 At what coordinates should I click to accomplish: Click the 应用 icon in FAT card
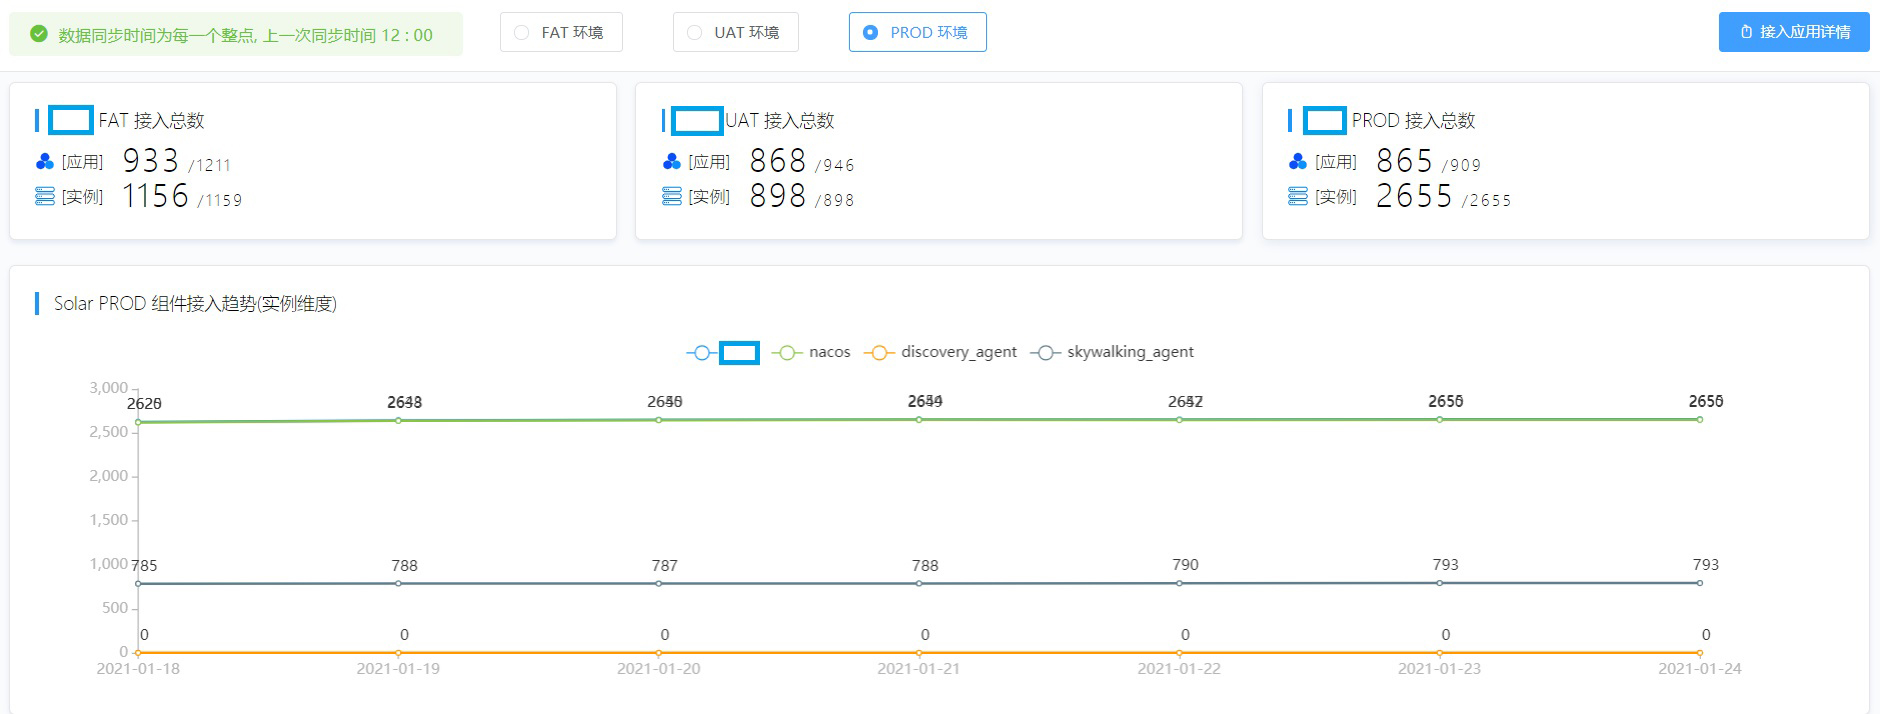[x=45, y=162]
